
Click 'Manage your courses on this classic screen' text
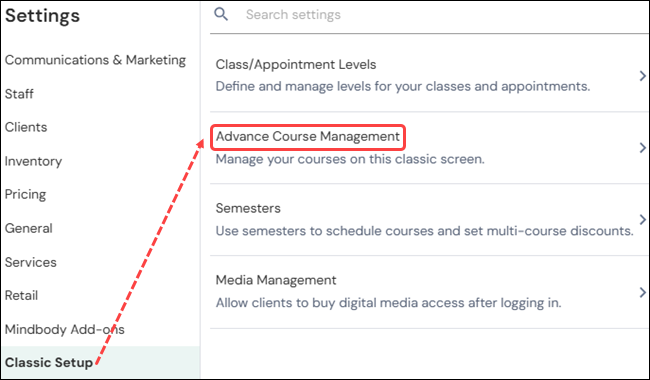tap(350, 159)
